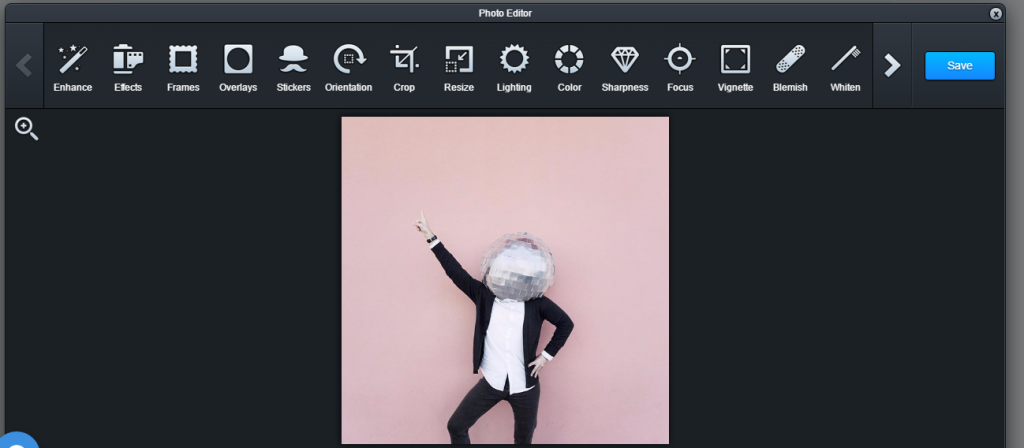
Task: Show next tools with right arrow
Action: point(892,65)
